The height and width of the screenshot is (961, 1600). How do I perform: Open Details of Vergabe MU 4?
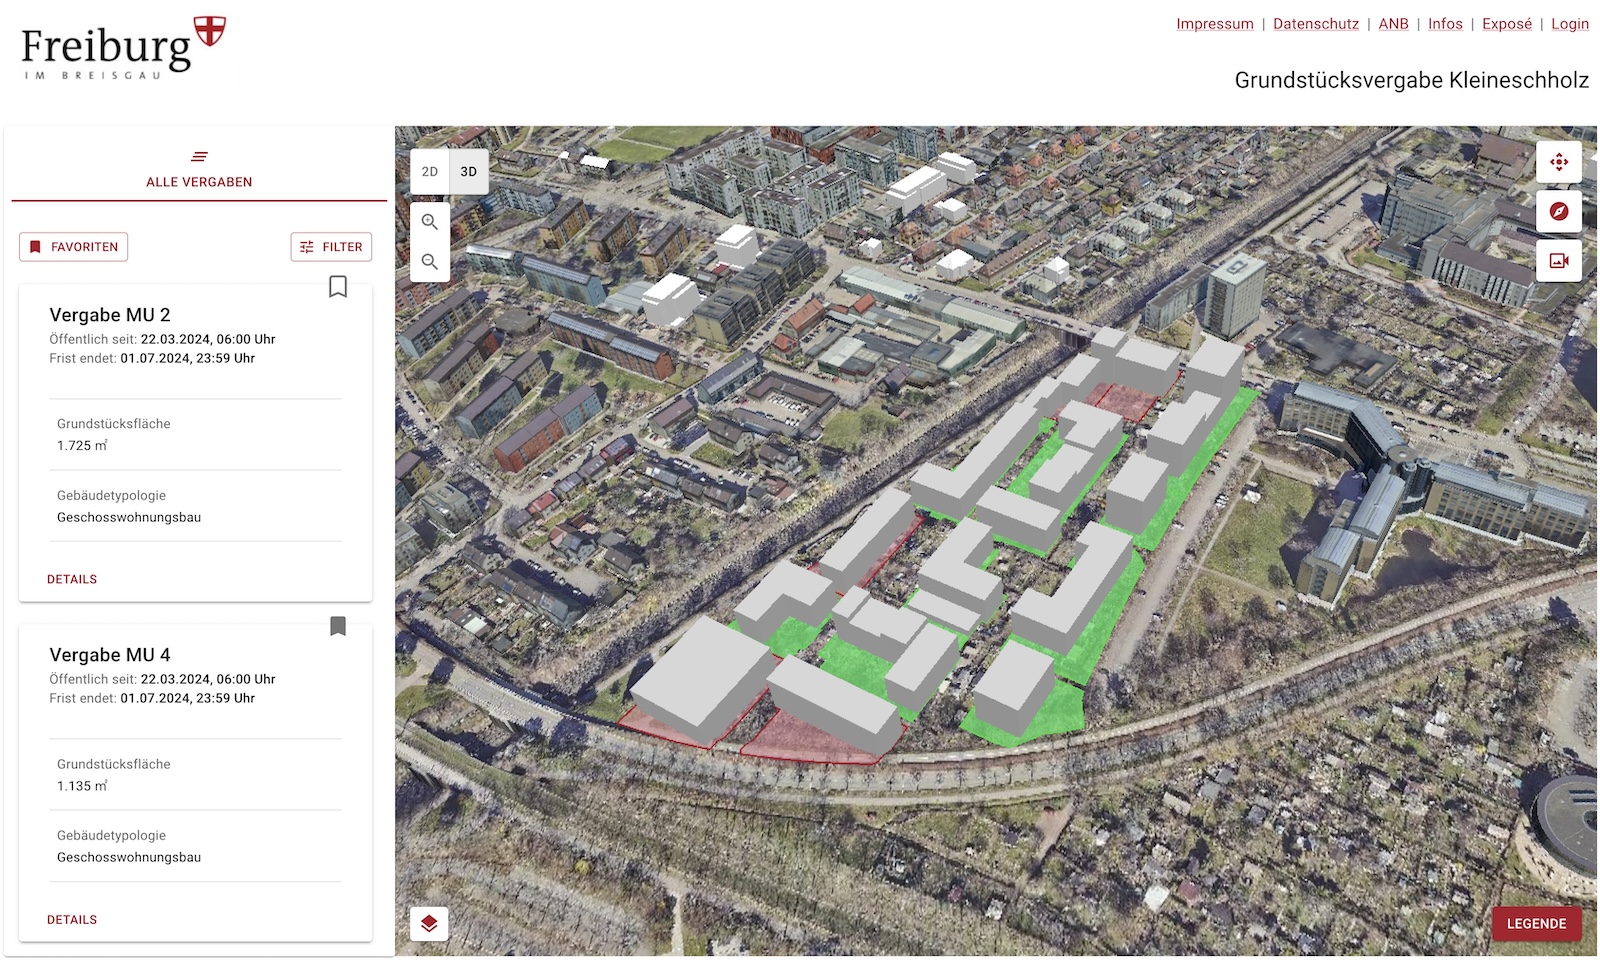72,919
